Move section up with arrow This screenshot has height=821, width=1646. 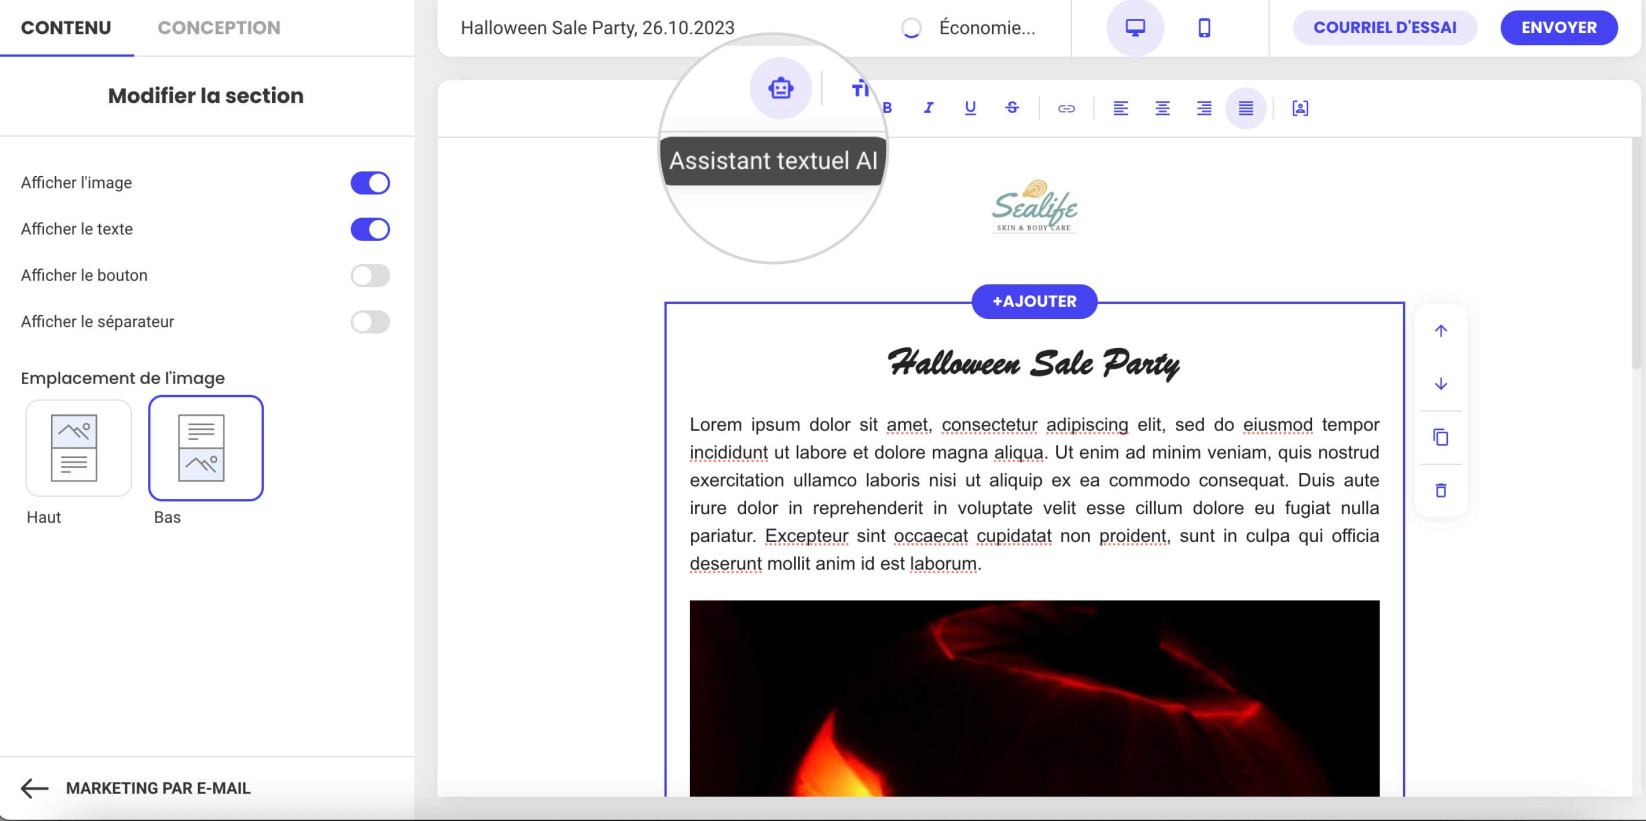[x=1441, y=331]
